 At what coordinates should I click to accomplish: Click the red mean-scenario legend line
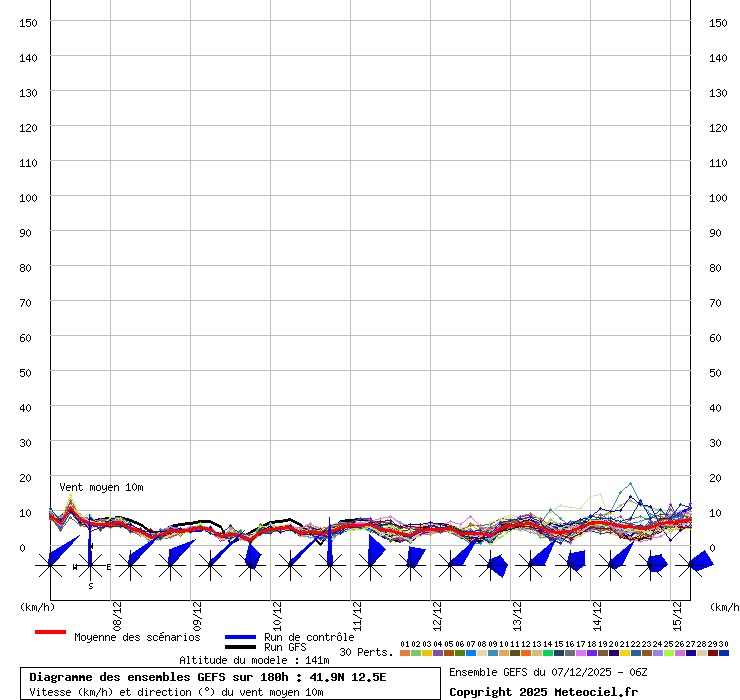click(50, 632)
